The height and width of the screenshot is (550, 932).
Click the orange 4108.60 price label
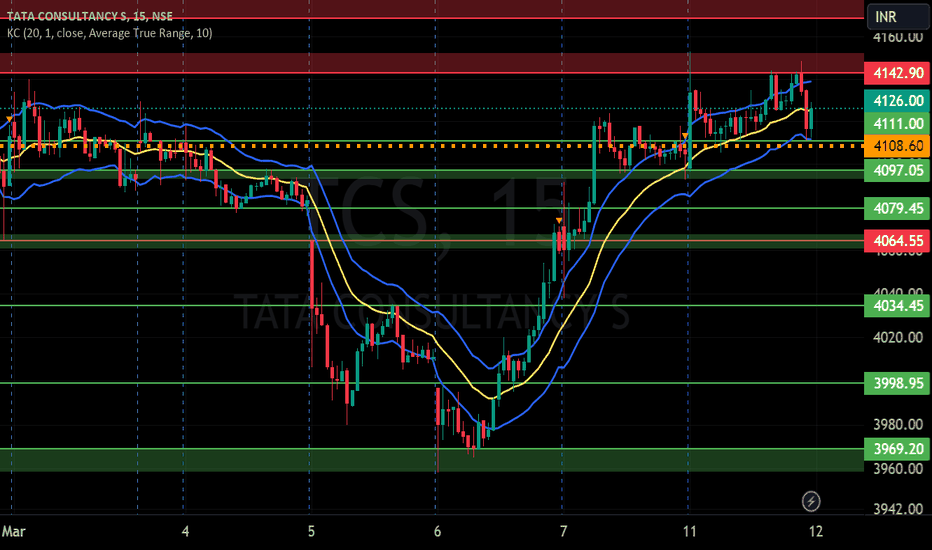click(x=898, y=146)
